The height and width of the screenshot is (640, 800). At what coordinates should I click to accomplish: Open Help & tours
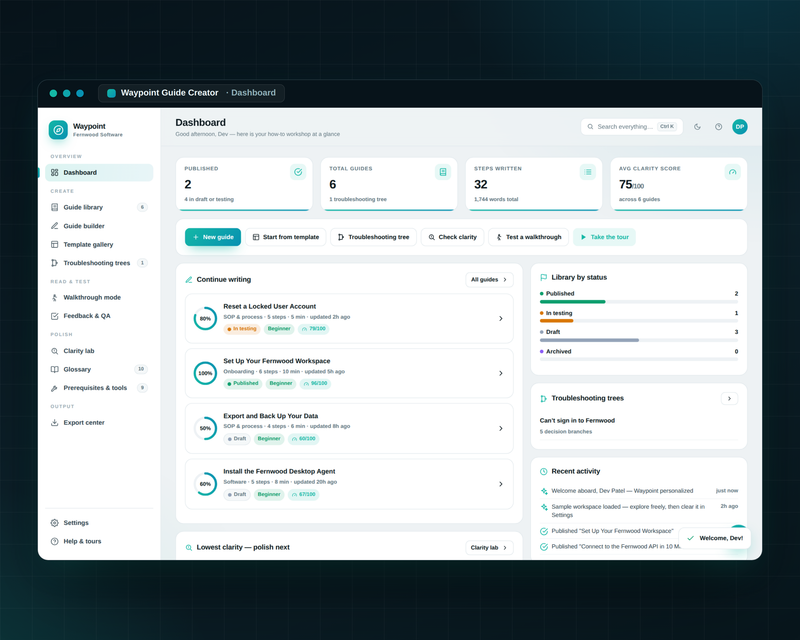coord(99,541)
